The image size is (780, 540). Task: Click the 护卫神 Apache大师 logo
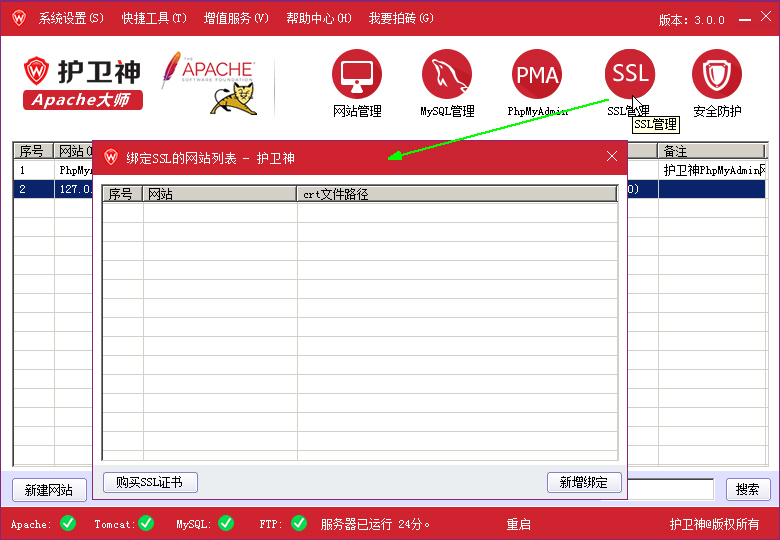point(84,82)
